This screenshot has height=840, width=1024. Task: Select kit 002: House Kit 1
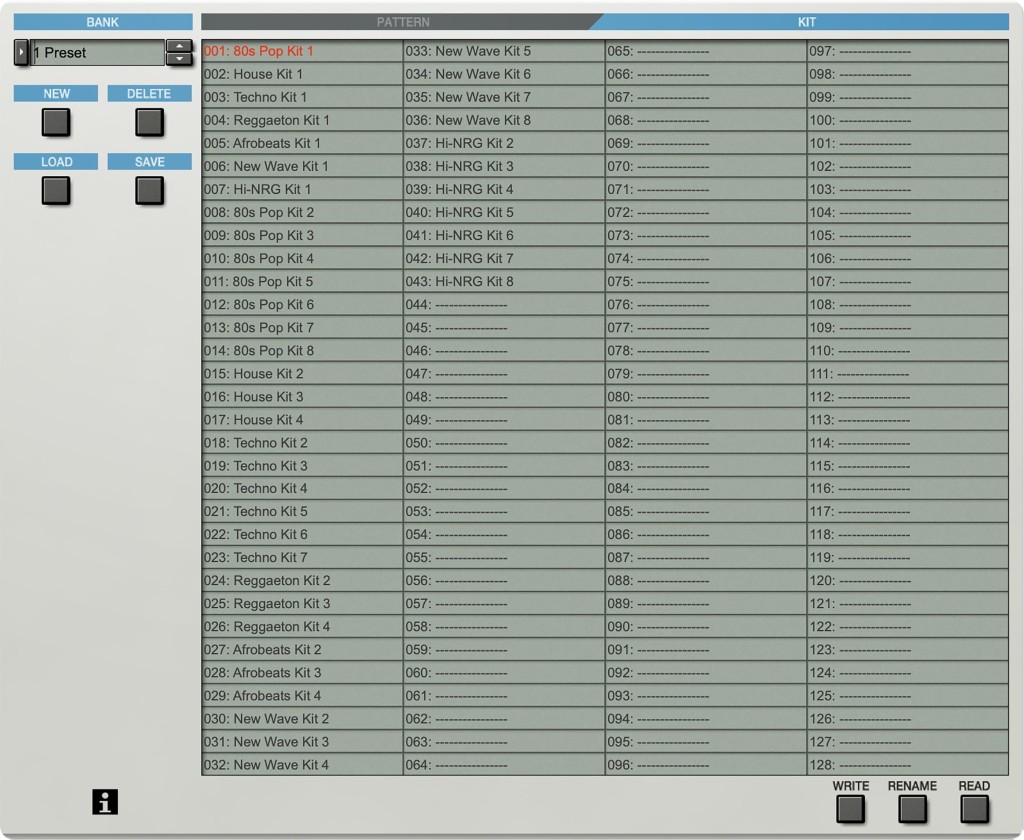302,74
